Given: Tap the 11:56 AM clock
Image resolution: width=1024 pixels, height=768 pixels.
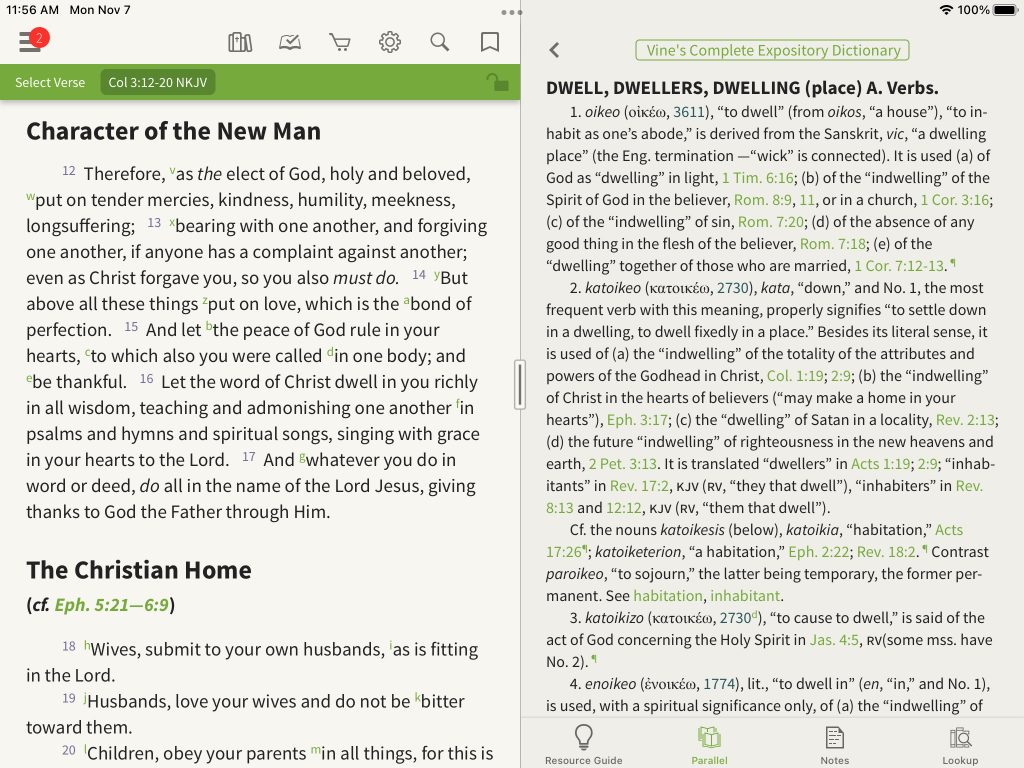Looking at the screenshot, I should (33, 10).
